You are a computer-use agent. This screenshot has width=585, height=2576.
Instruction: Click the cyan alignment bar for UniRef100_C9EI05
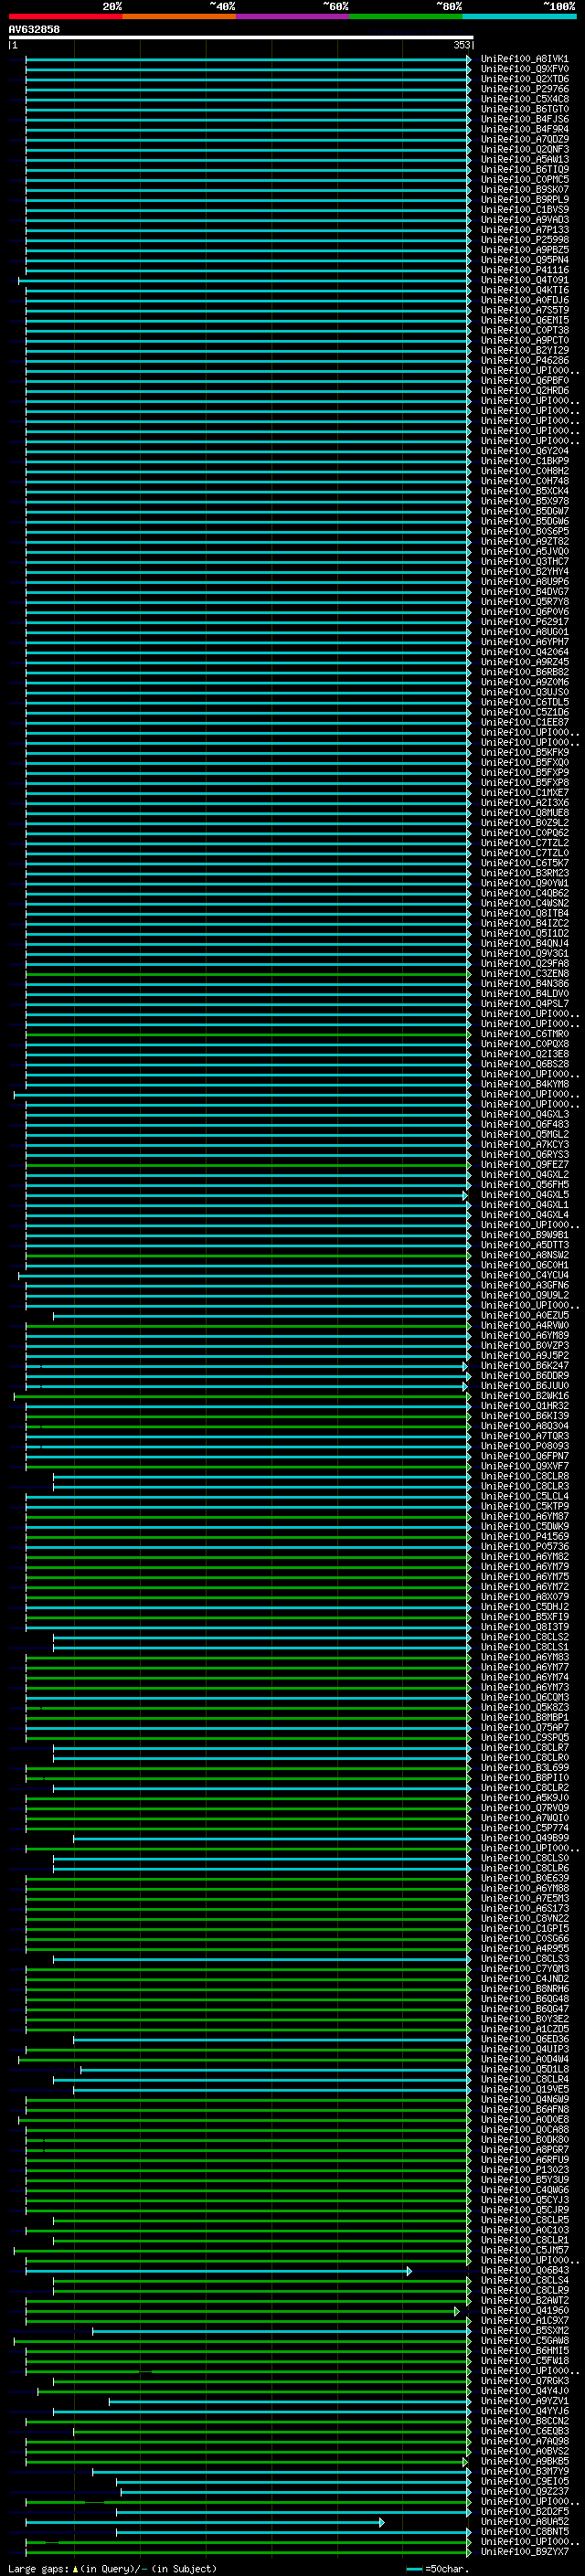coord(290,2482)
